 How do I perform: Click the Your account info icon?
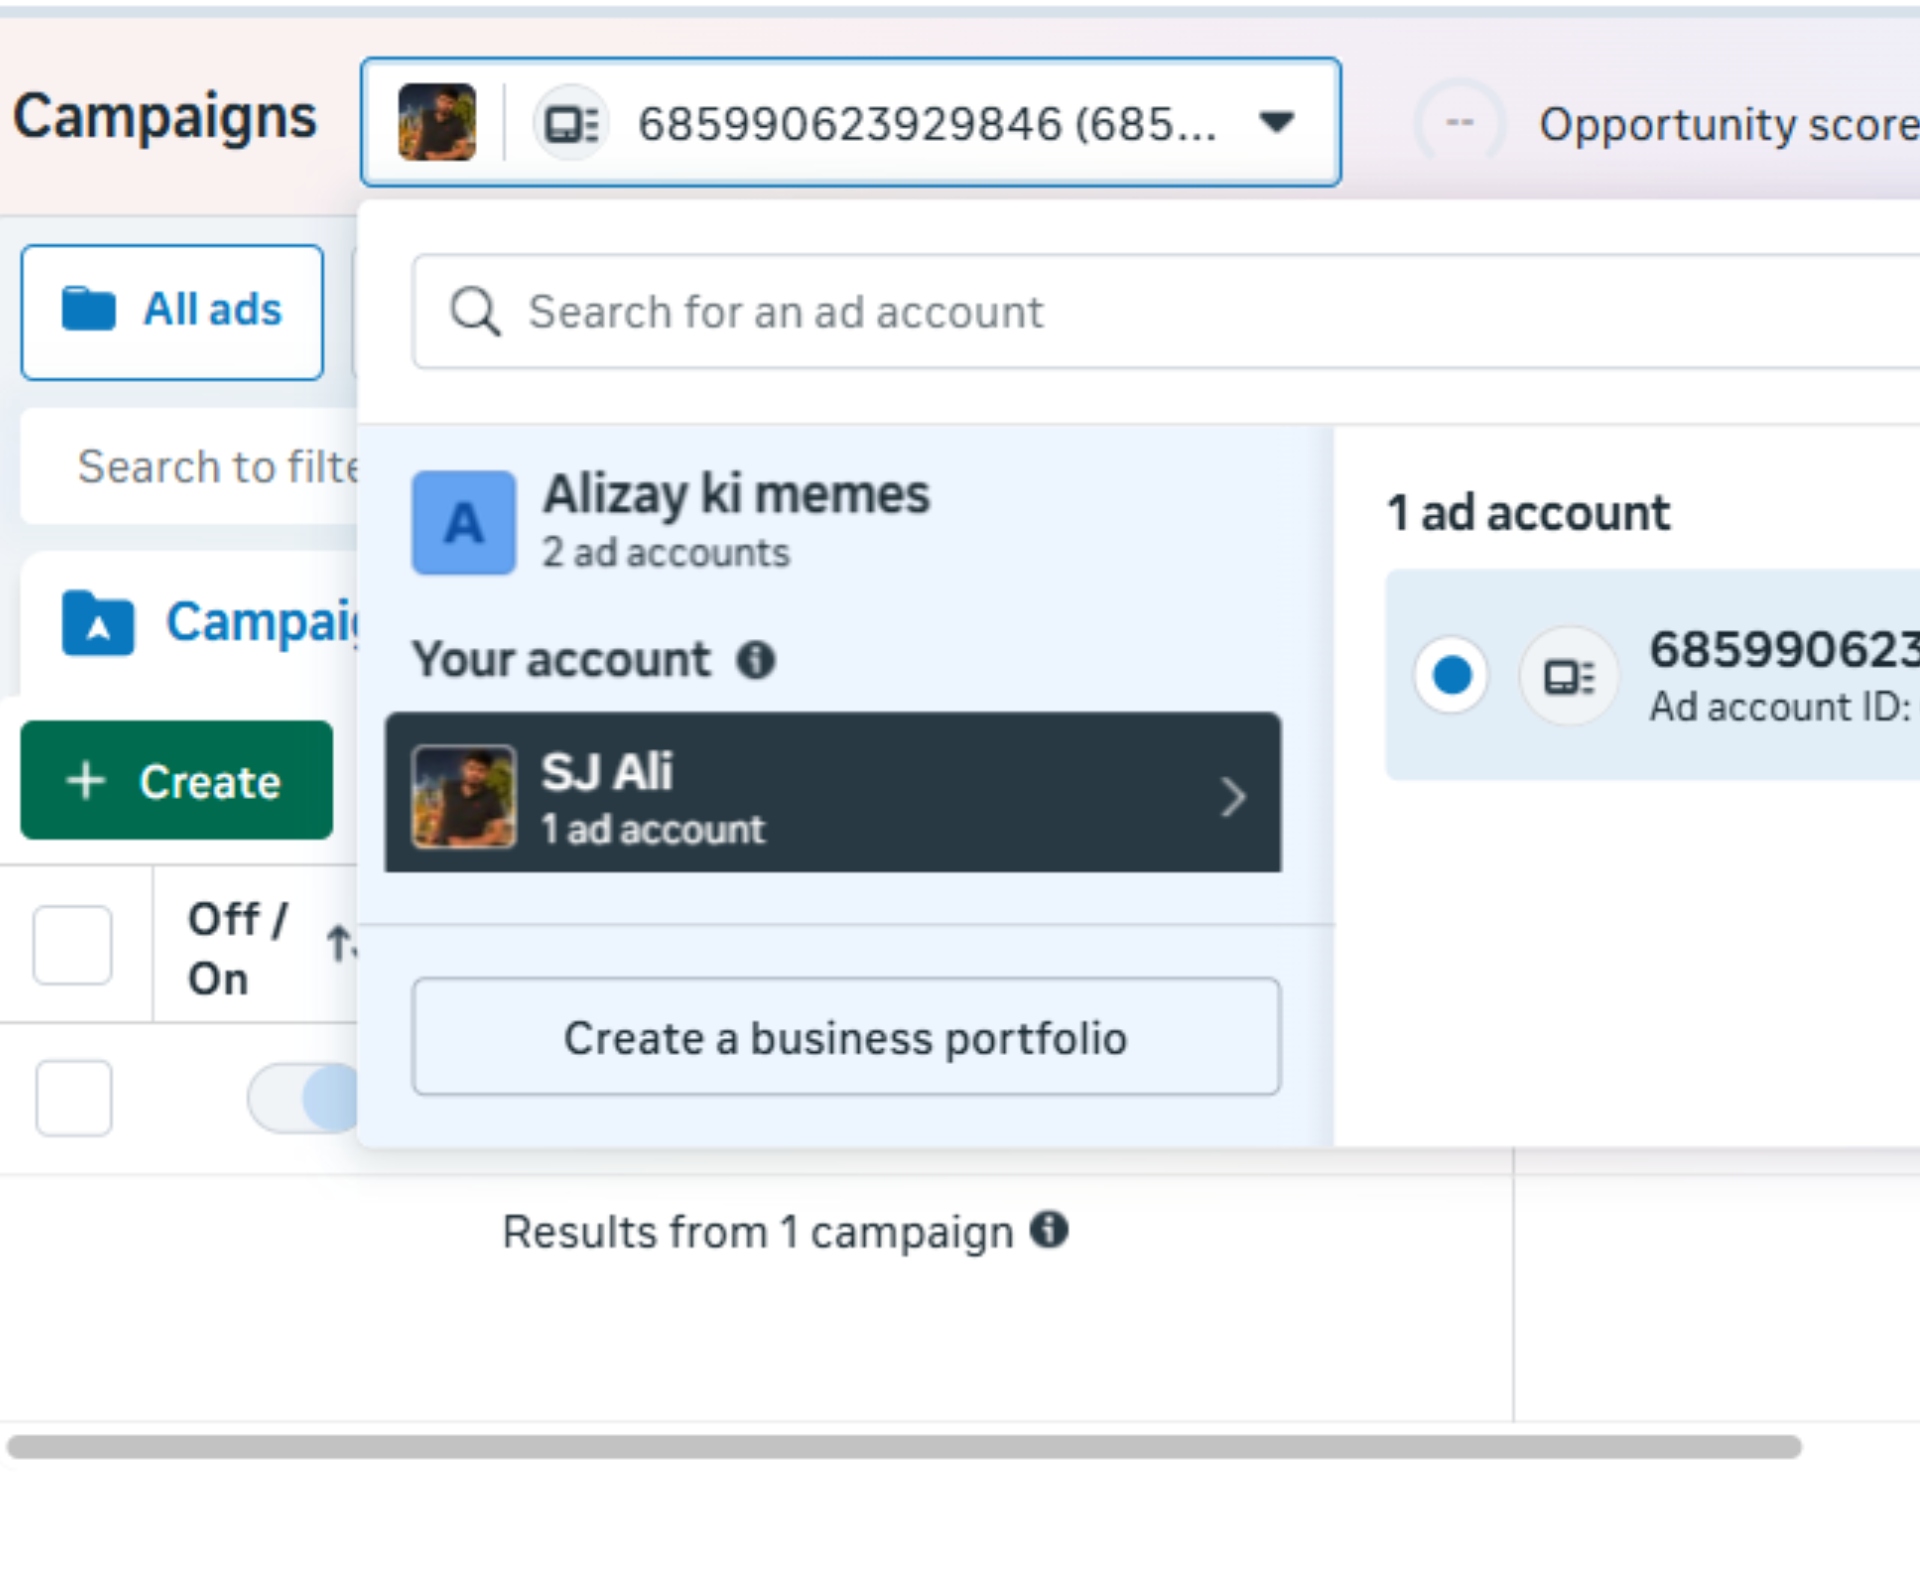coord(756,660)
